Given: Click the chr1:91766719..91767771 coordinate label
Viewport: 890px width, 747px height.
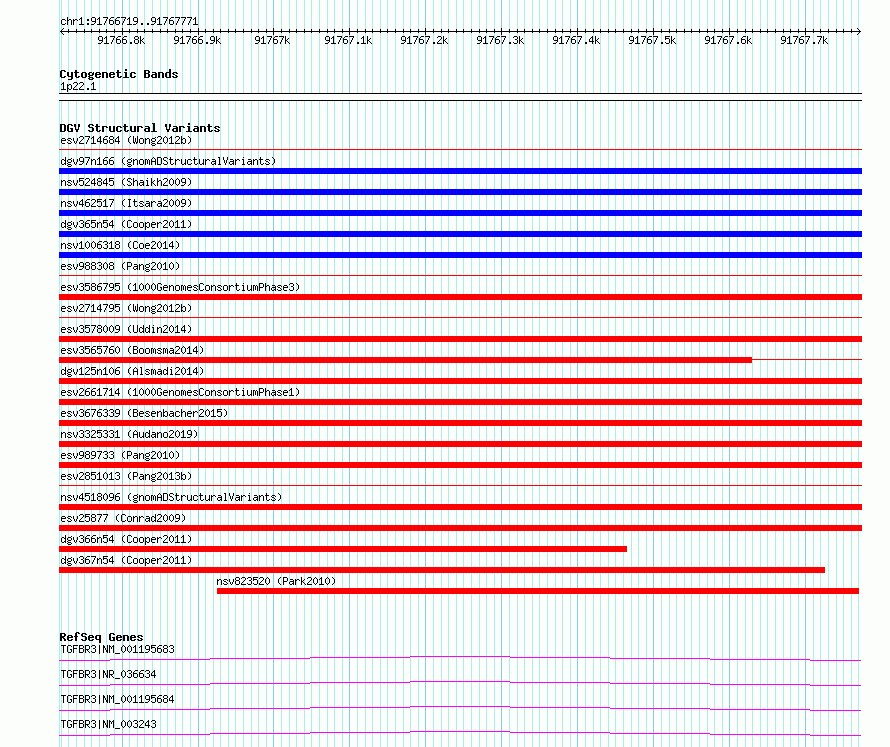Looking at the screenshot, I should pos(129,22).
